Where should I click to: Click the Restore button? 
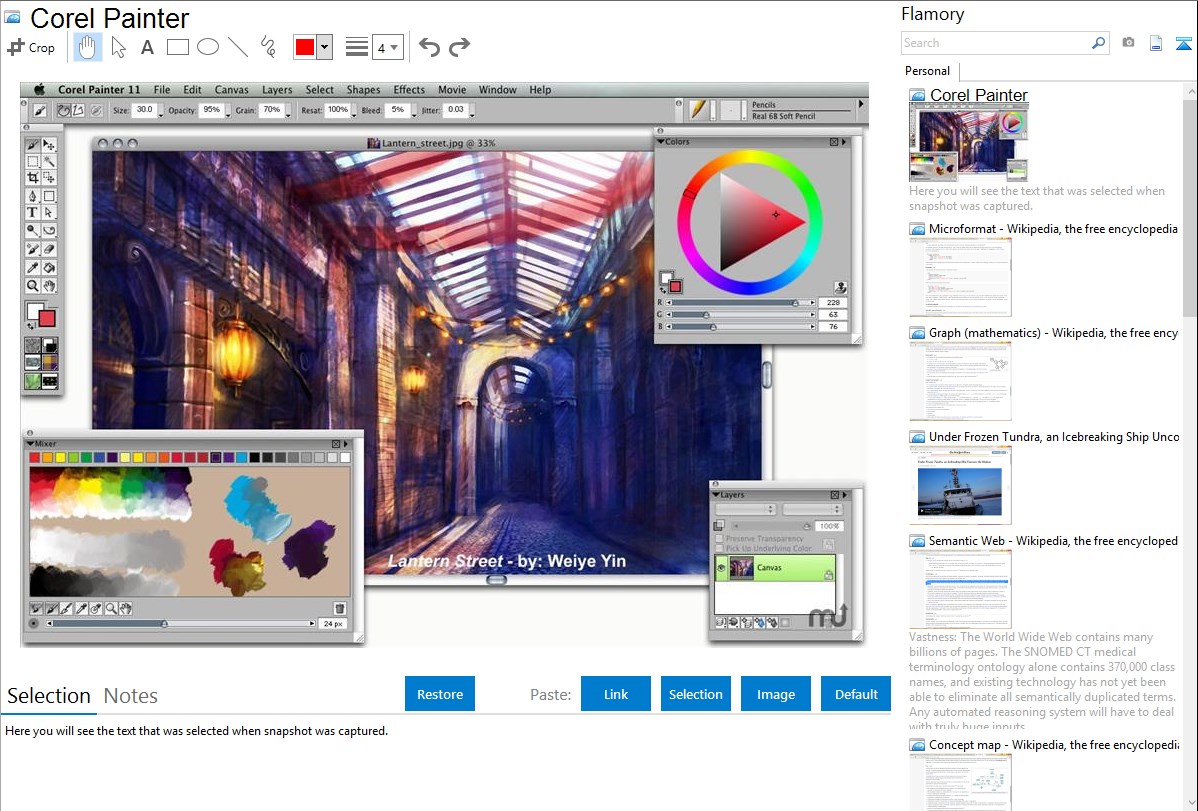[440, 694]
